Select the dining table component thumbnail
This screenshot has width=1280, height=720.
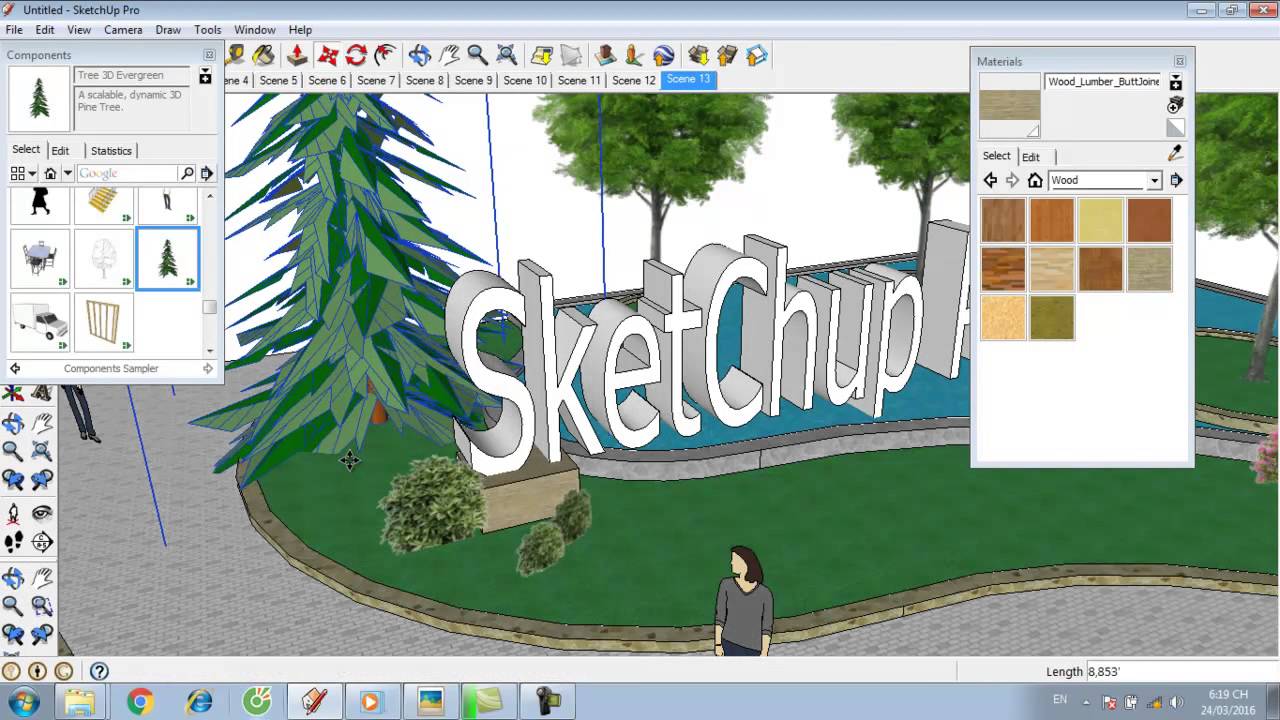(x=41, y=258)
